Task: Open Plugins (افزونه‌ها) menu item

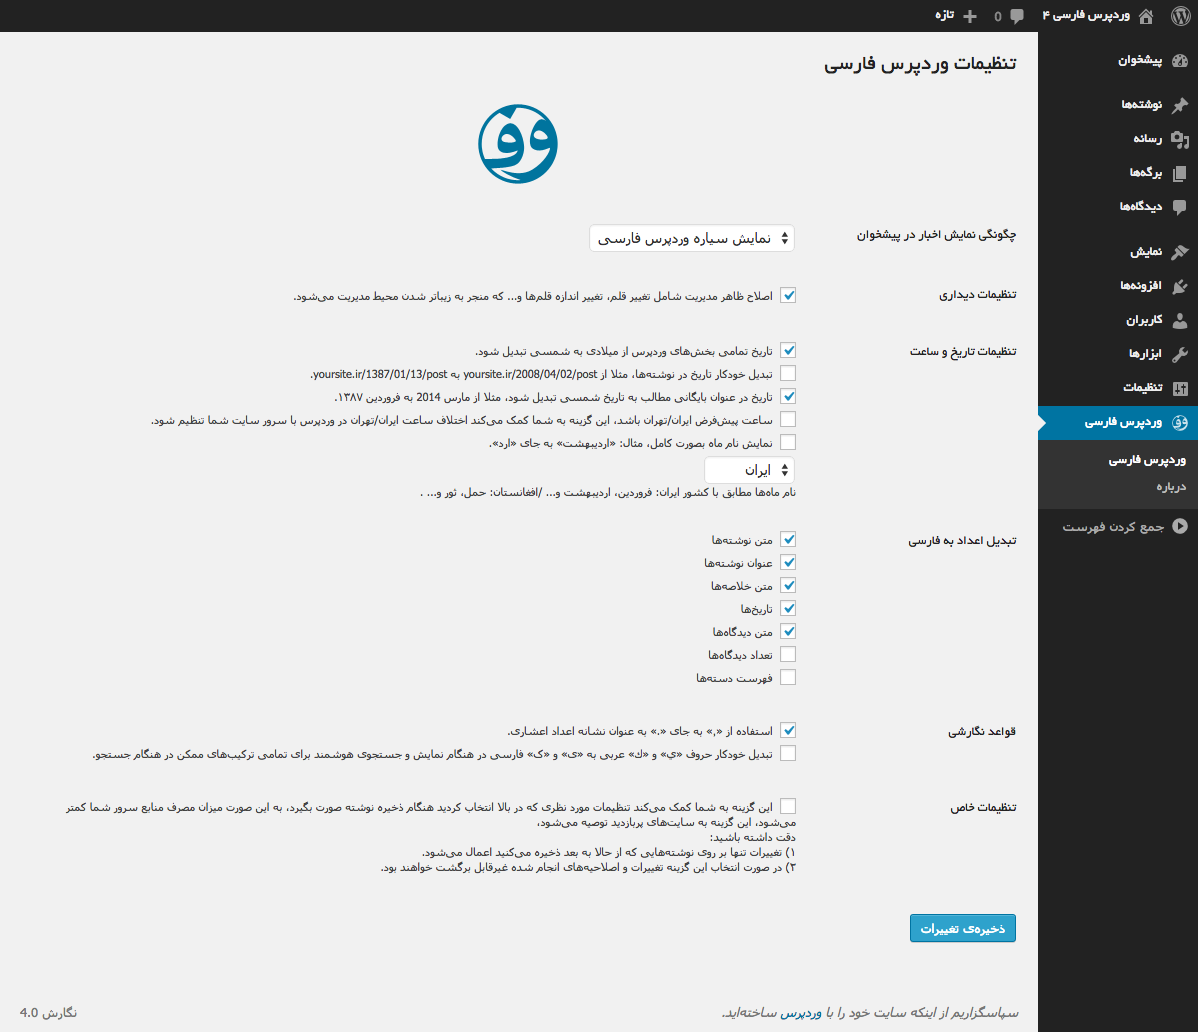Action: (x=1118, y=286)
